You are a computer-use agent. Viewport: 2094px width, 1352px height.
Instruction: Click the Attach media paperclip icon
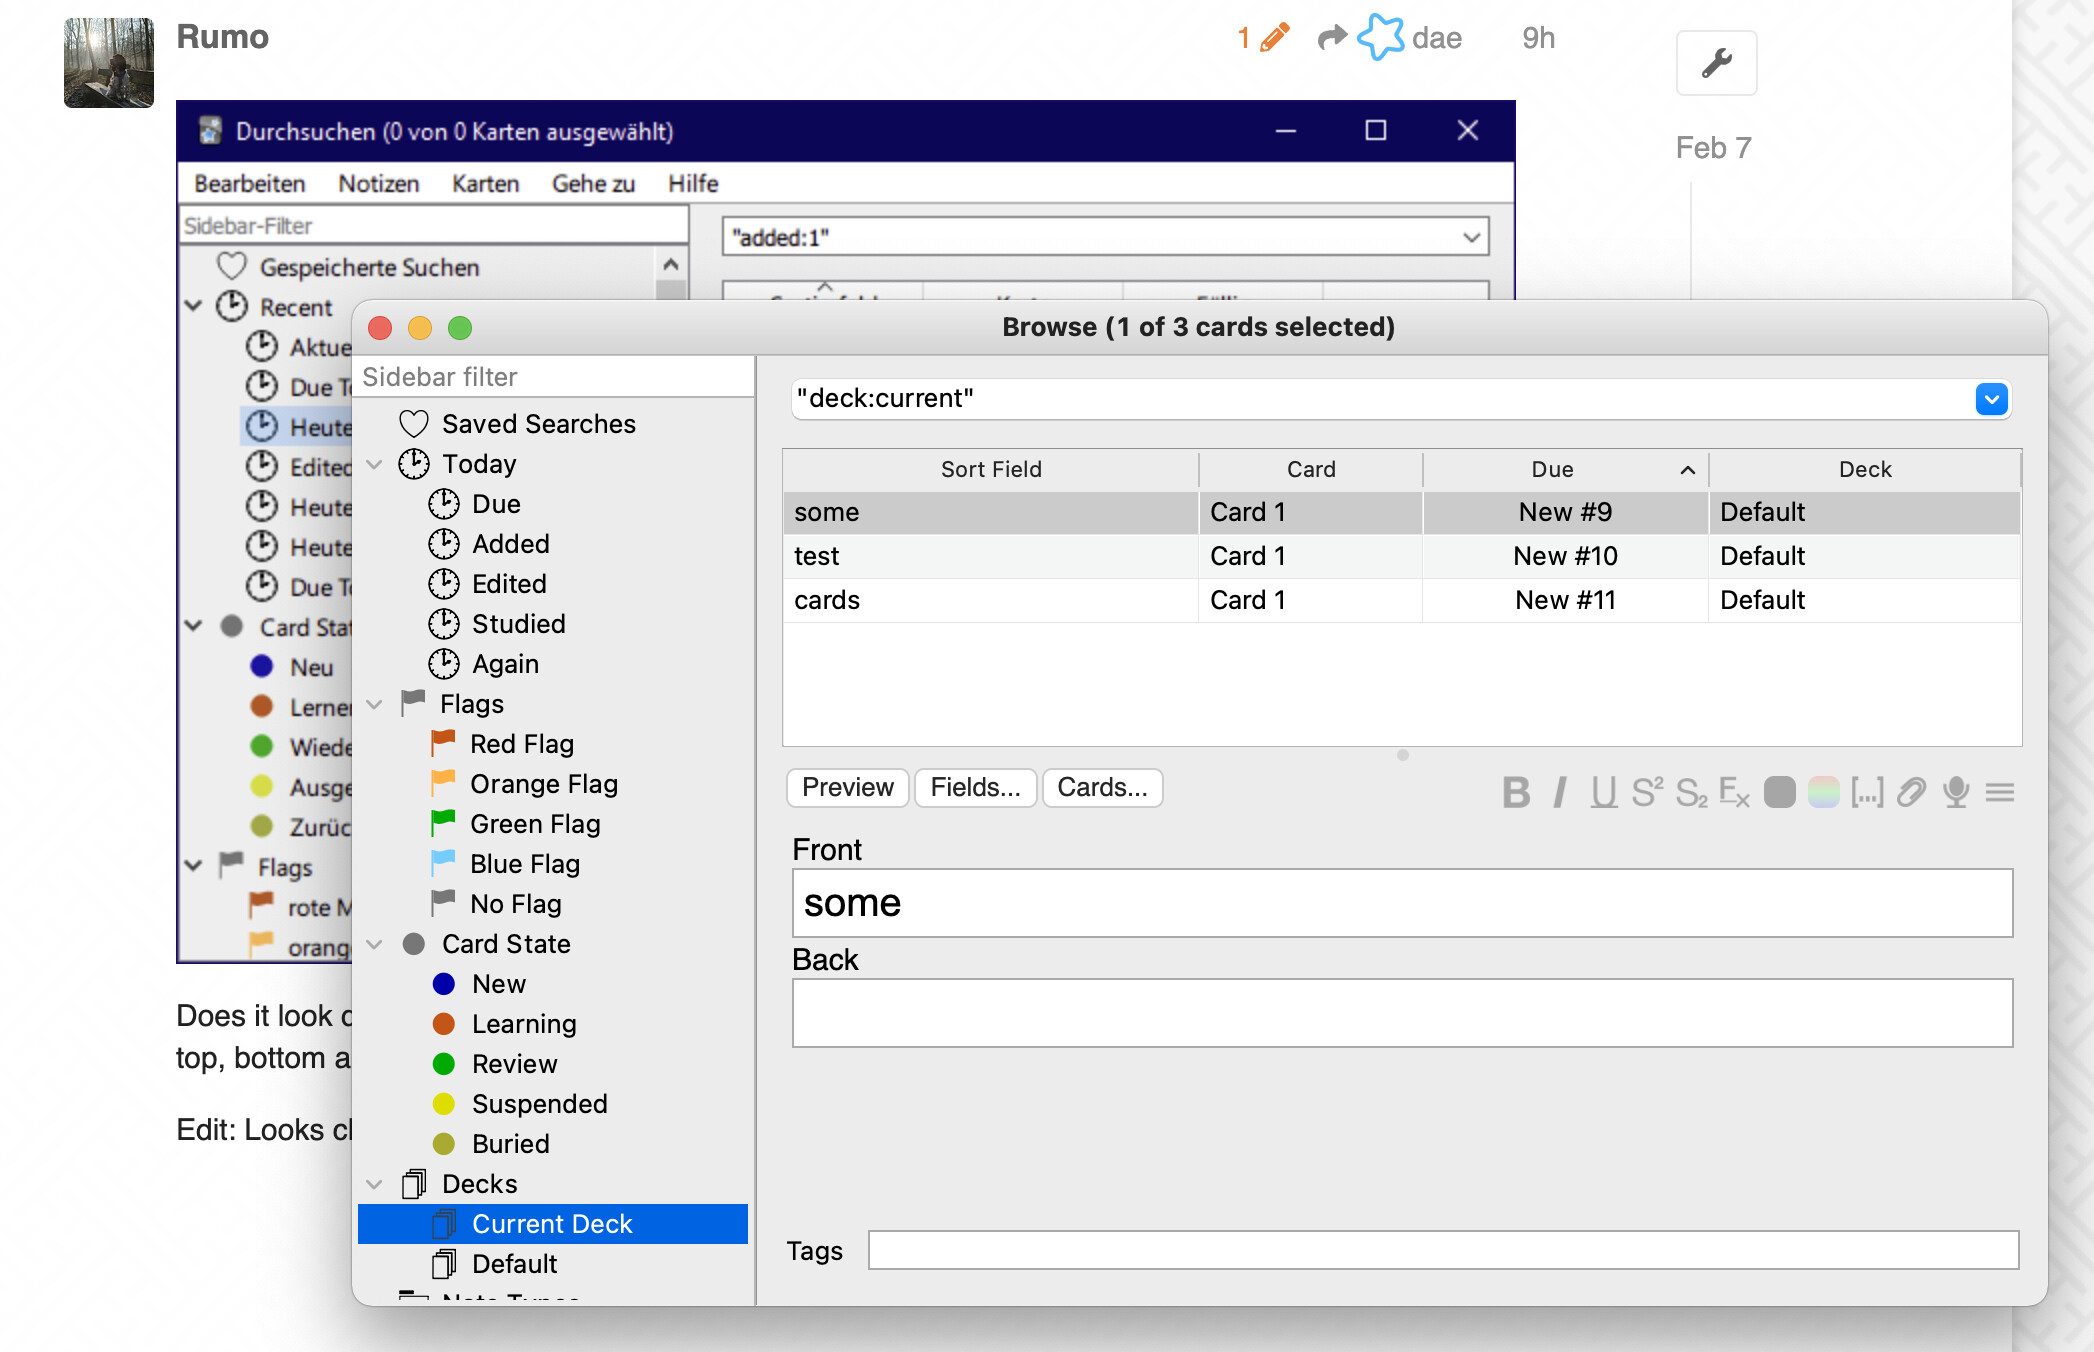1911,792
